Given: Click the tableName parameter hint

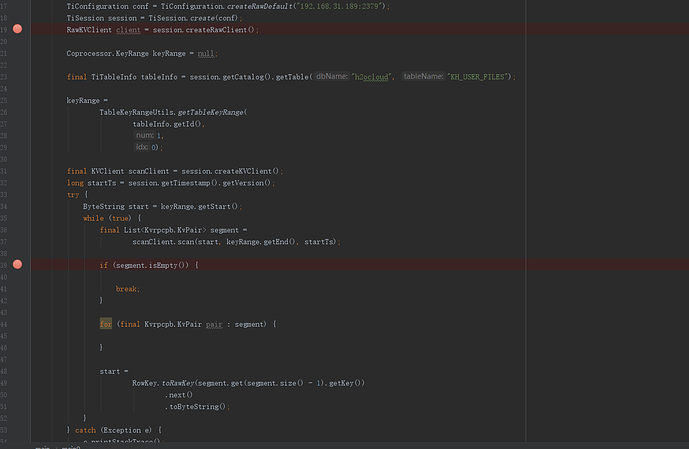Looking at the screenshot, I should click(424, 77).
